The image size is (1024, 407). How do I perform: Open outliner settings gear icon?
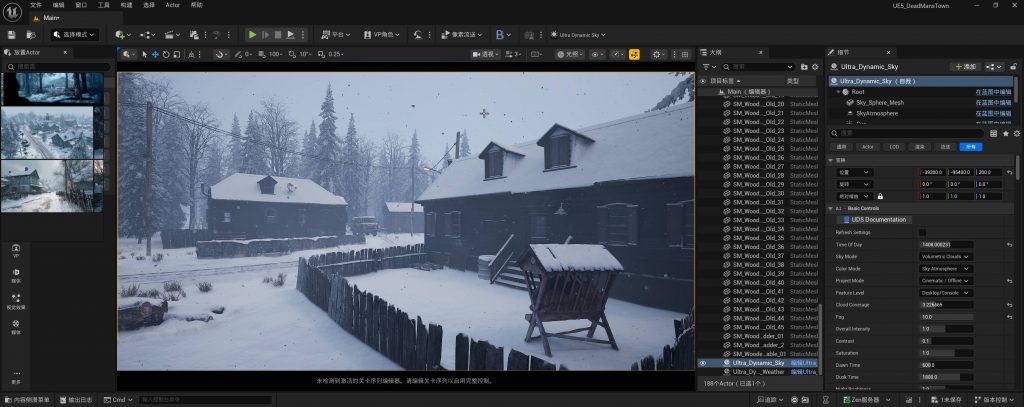tap(815, 66)
